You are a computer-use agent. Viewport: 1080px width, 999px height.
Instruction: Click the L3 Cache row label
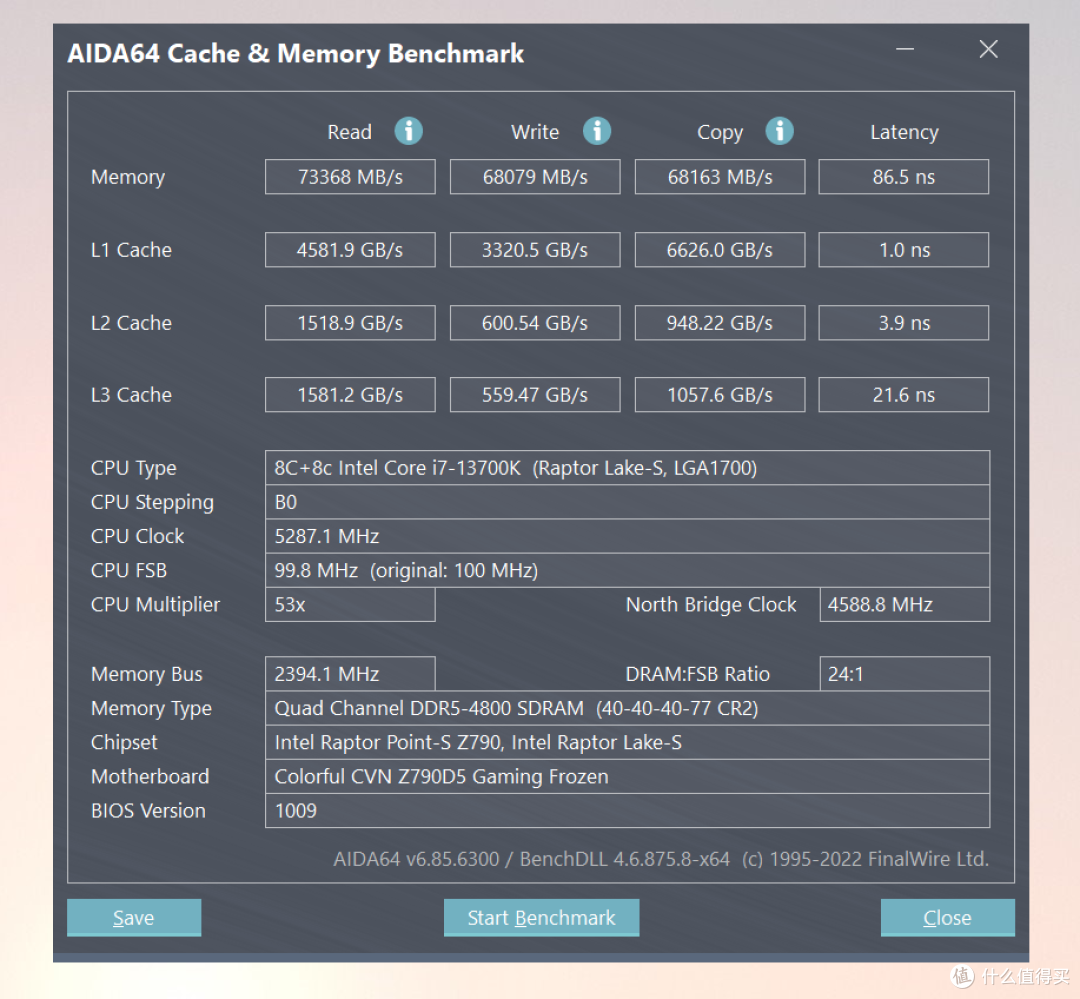(x=131, y=395)
